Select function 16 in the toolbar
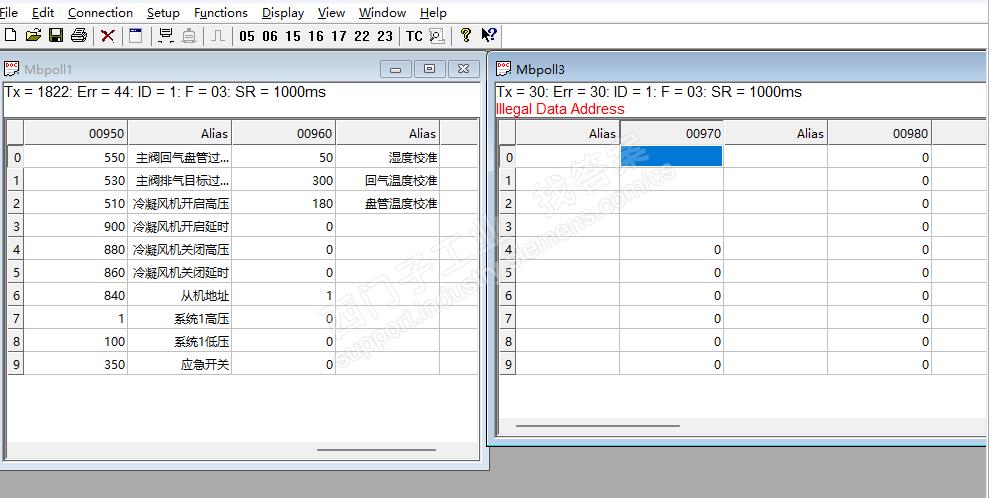Viewport: 989px width, 498px height. pyautogui.click(x=316, y=36)
